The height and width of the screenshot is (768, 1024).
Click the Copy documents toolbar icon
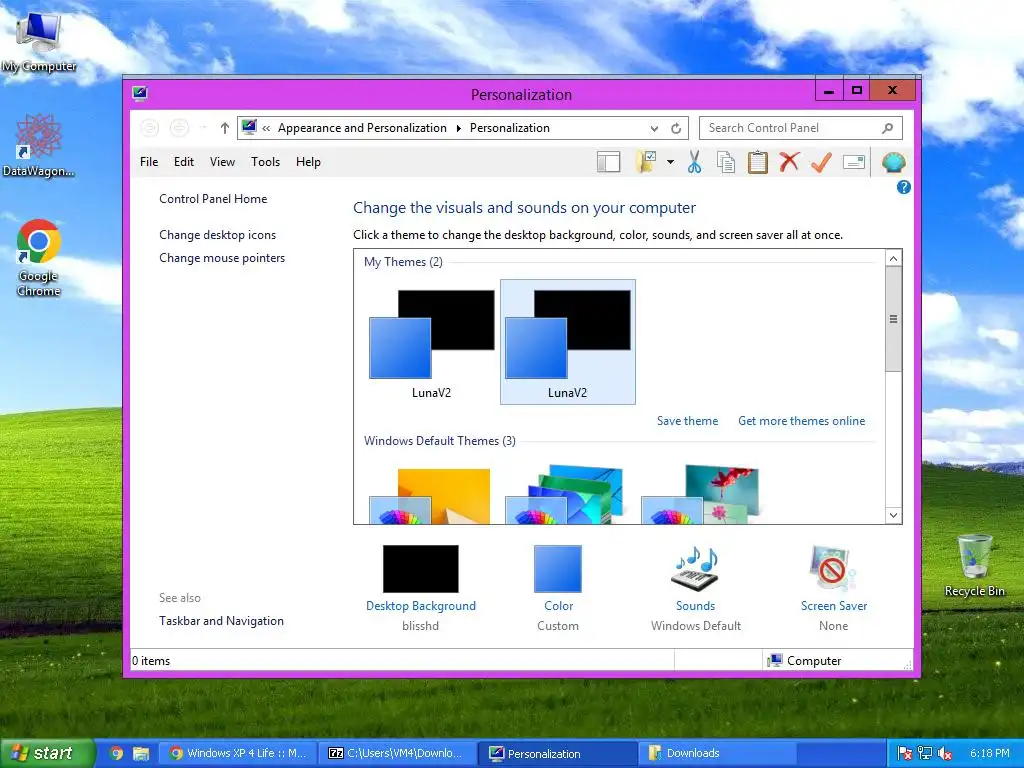pos(726,162)
